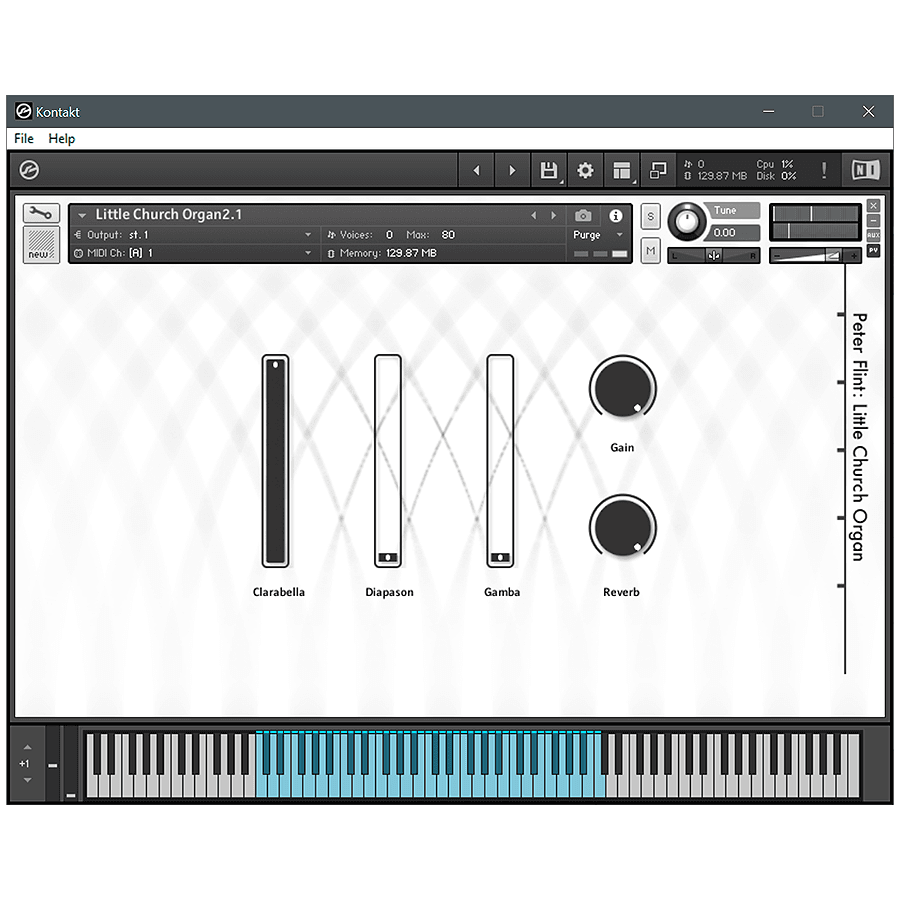The image size is (900, 900).
Task: Minimize the Kontakt window
Action: point(769,111)
